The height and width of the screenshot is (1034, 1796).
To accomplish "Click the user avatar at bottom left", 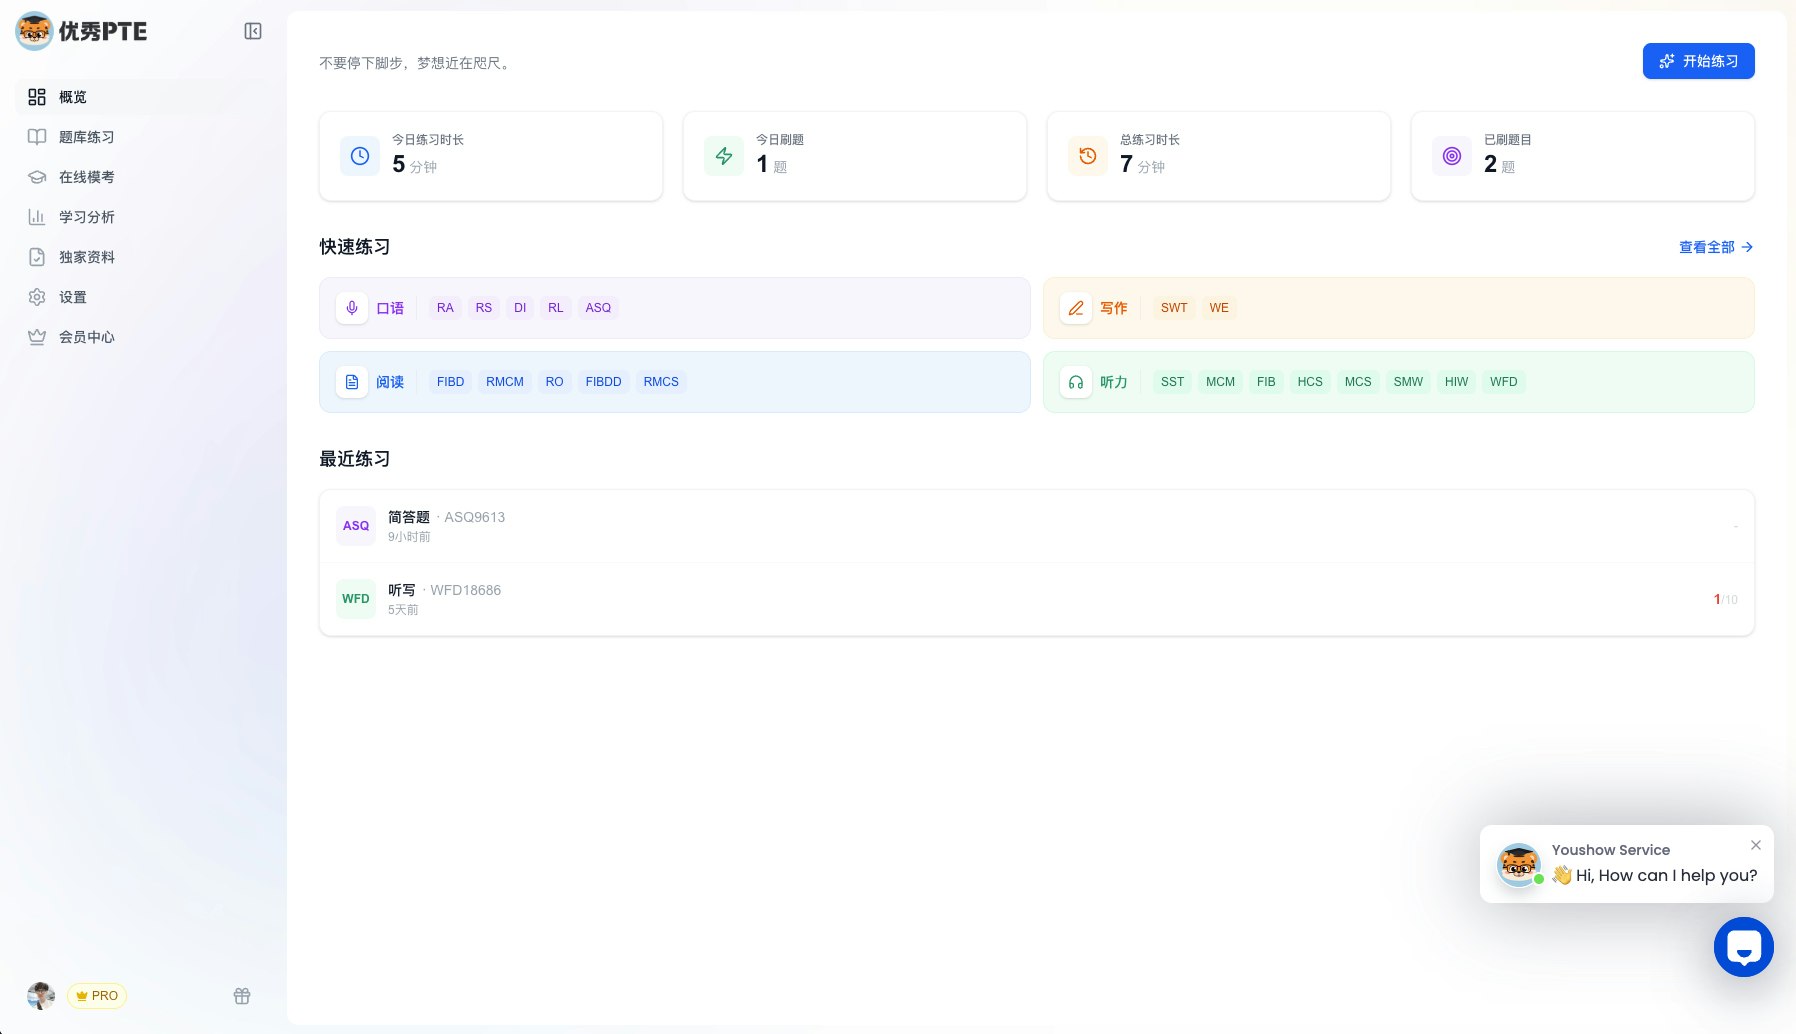I will [41, 996].
